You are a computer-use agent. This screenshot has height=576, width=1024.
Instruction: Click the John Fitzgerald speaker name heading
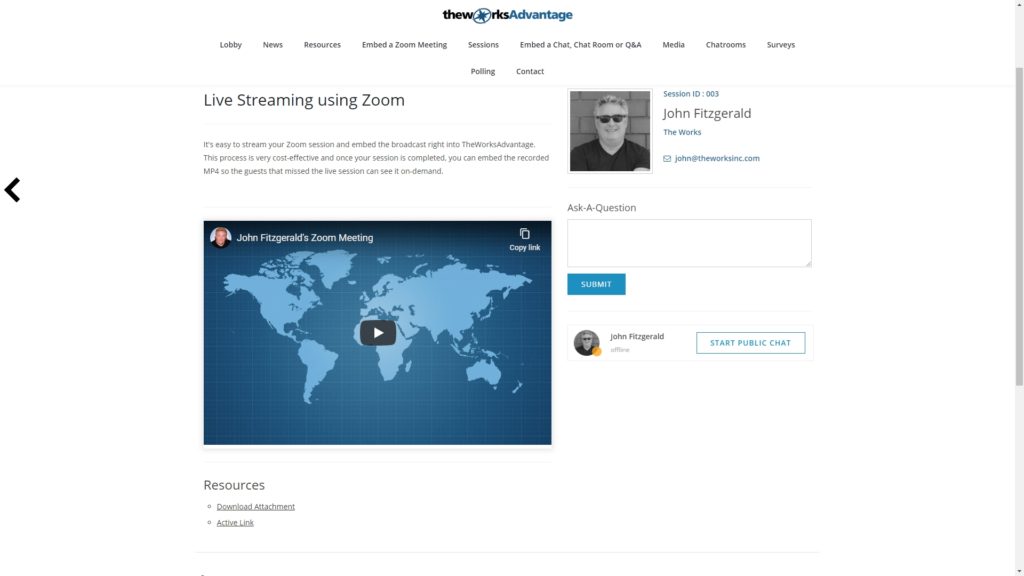point(707,113)
